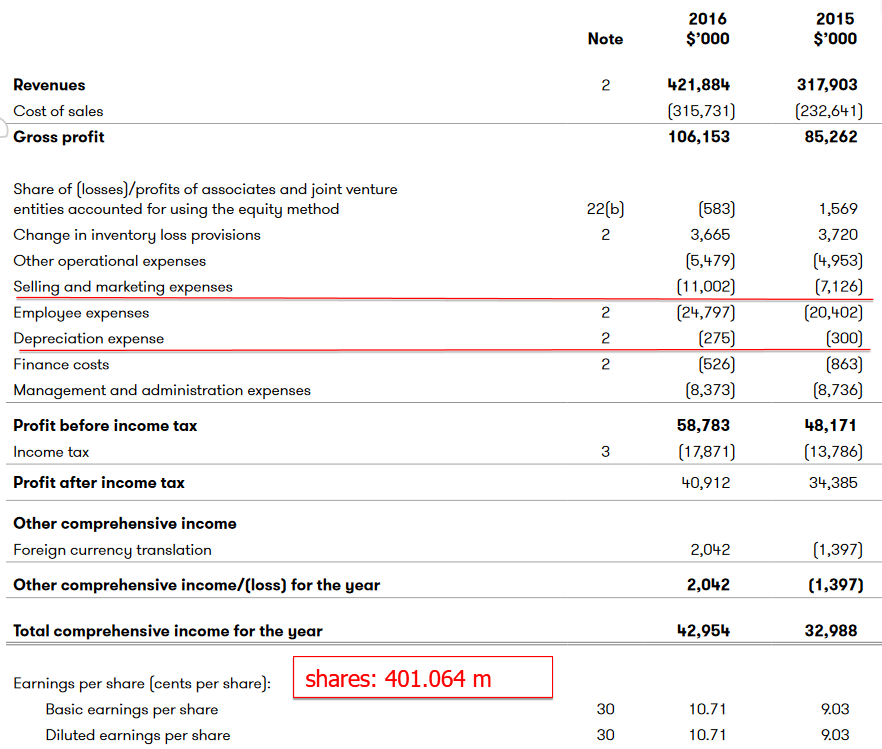Click the 2016 Revenues value 421,884
The image size is (882, 749).
(x=699, y=85)
